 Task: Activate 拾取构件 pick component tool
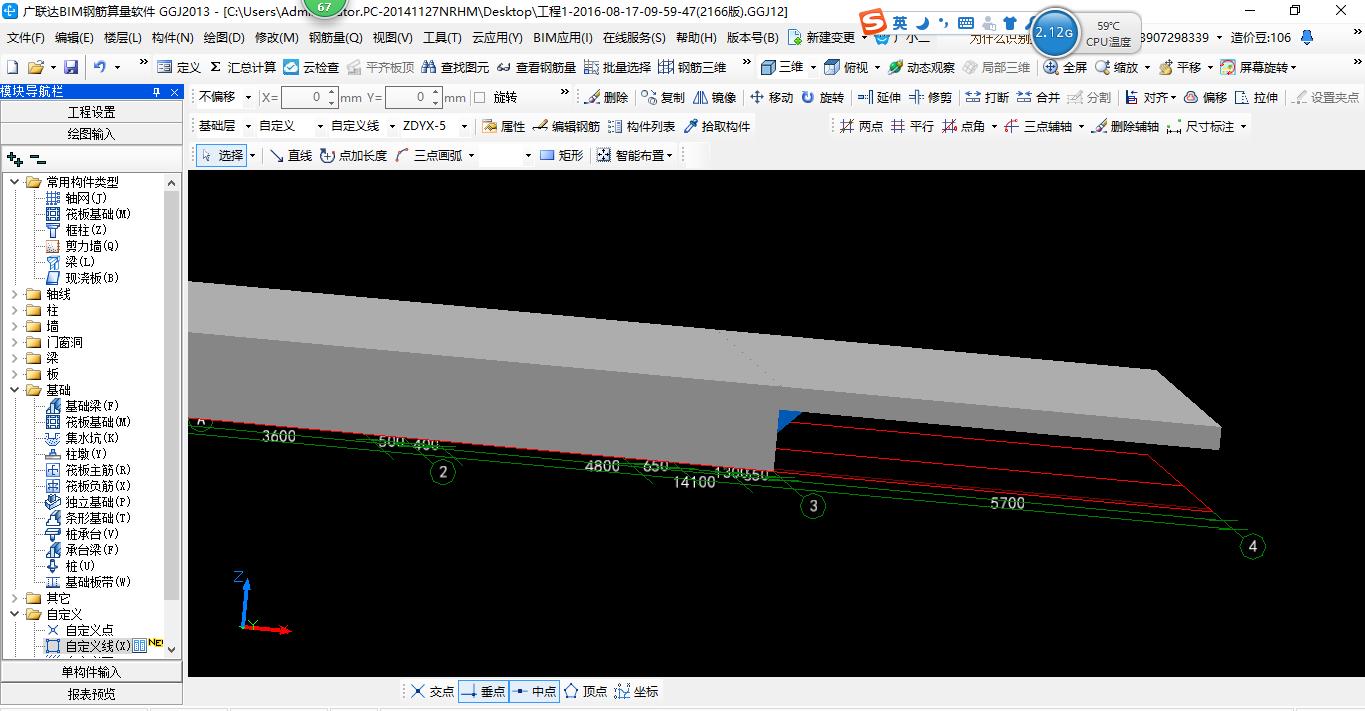point(716,126)
